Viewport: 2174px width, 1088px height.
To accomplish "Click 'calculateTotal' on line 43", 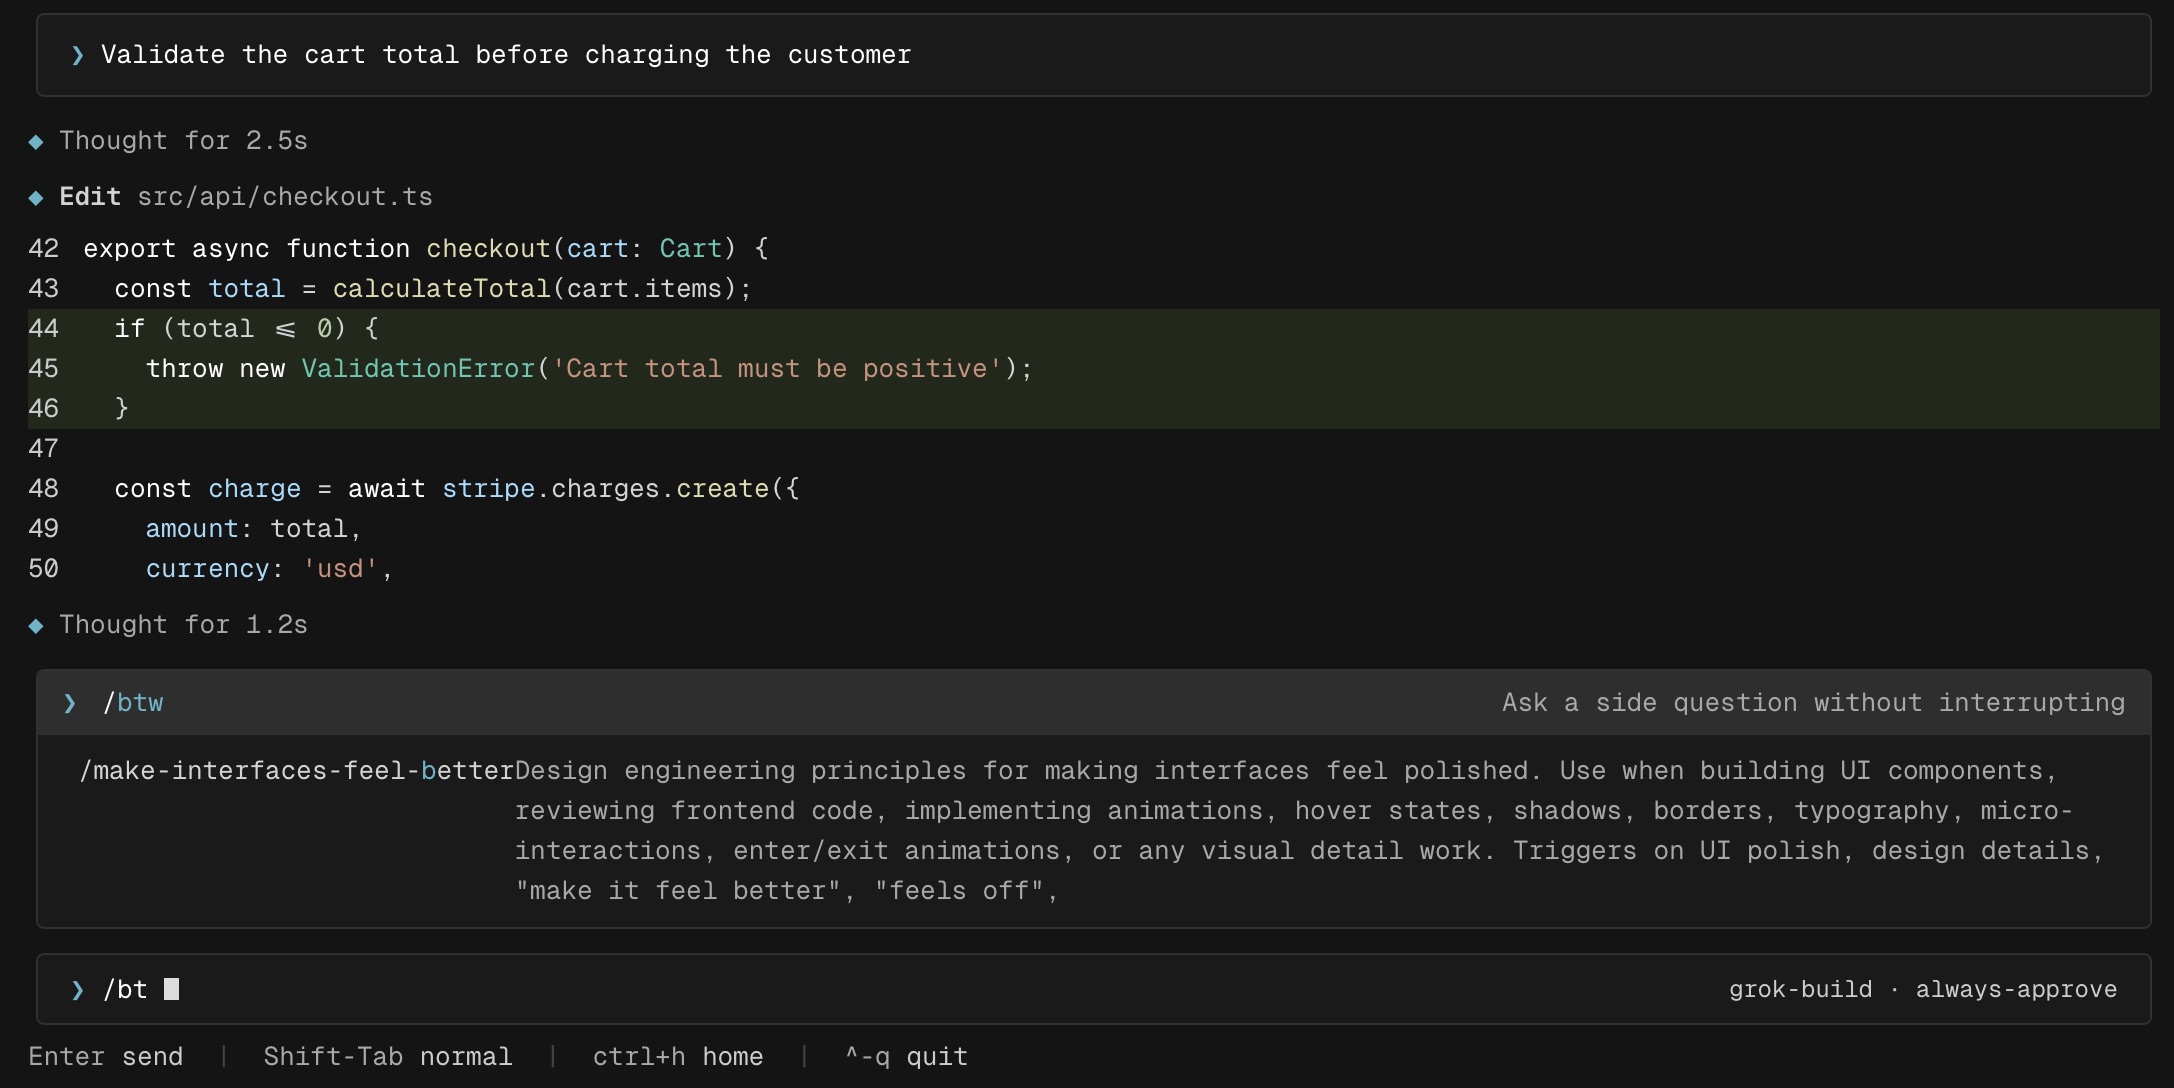I will [x=441, y=289].
